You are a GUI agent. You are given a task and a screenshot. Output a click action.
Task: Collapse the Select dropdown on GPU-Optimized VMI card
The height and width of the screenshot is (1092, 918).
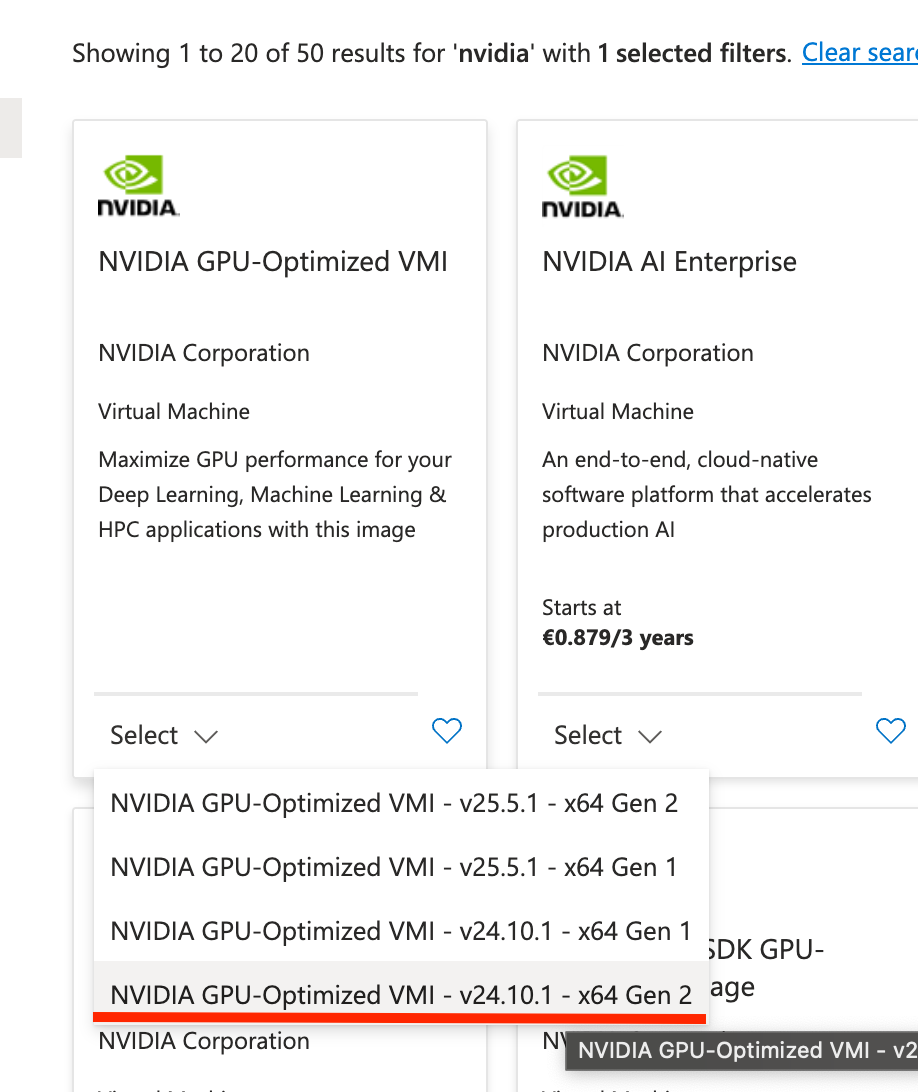(164, 736)
